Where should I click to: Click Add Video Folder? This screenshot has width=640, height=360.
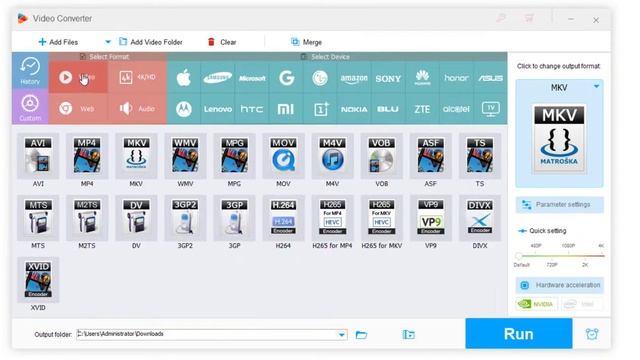click(151, 42)
